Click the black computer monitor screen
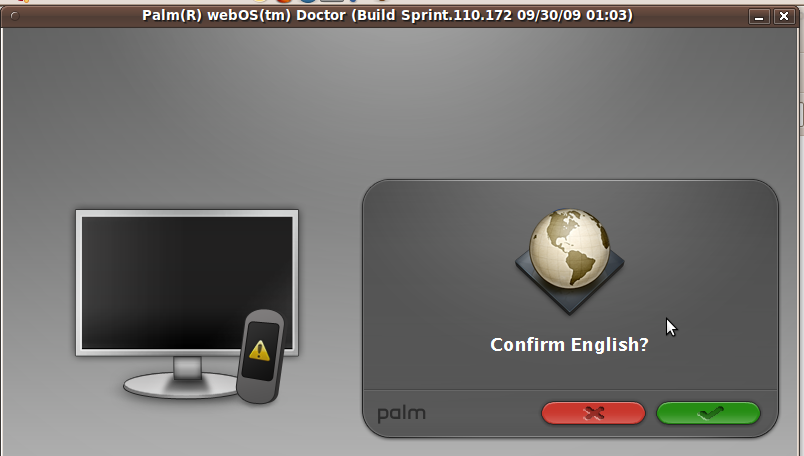Image resolution: width=804 pixels, height=456 pixels. coord(187,282)
